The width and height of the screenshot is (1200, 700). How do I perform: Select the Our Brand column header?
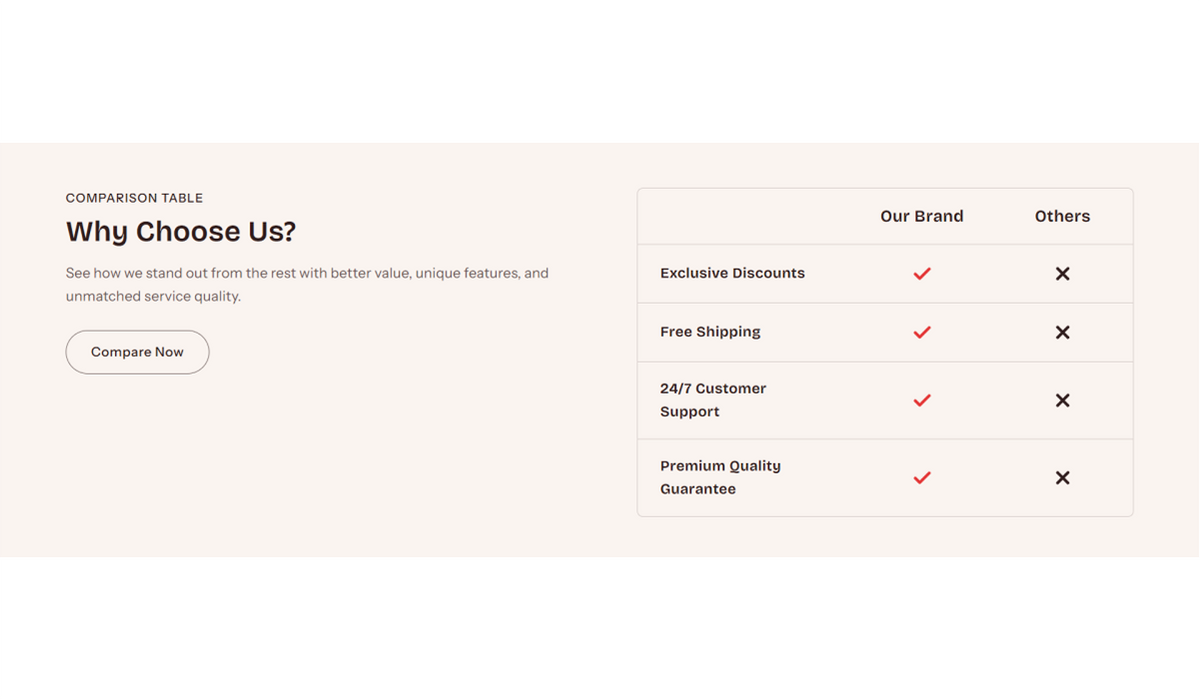[x=921, y=216]
